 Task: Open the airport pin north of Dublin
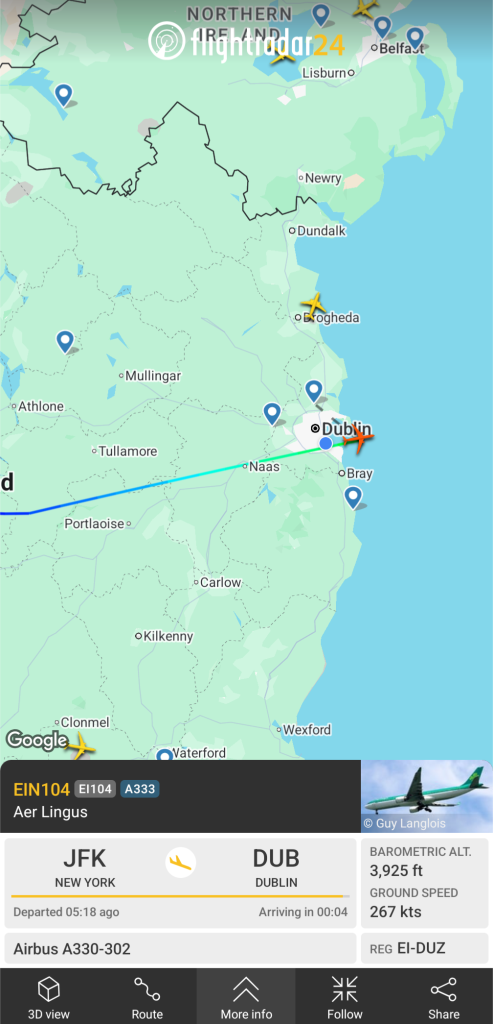point(314,391)
